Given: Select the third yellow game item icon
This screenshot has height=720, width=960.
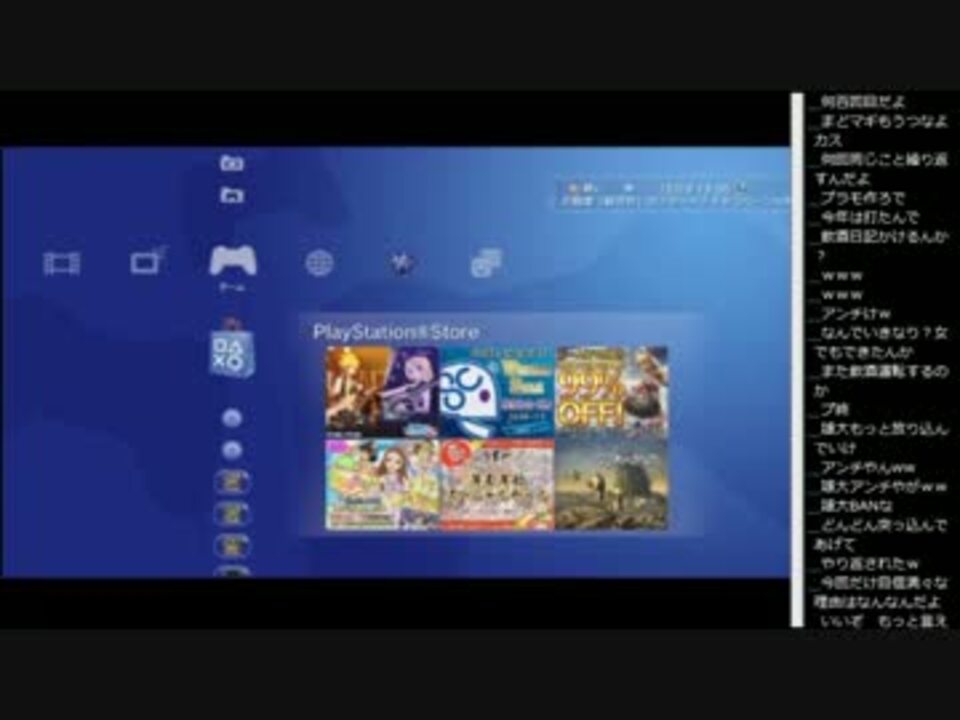Looking at the screenshot, I should pos(232,546).
